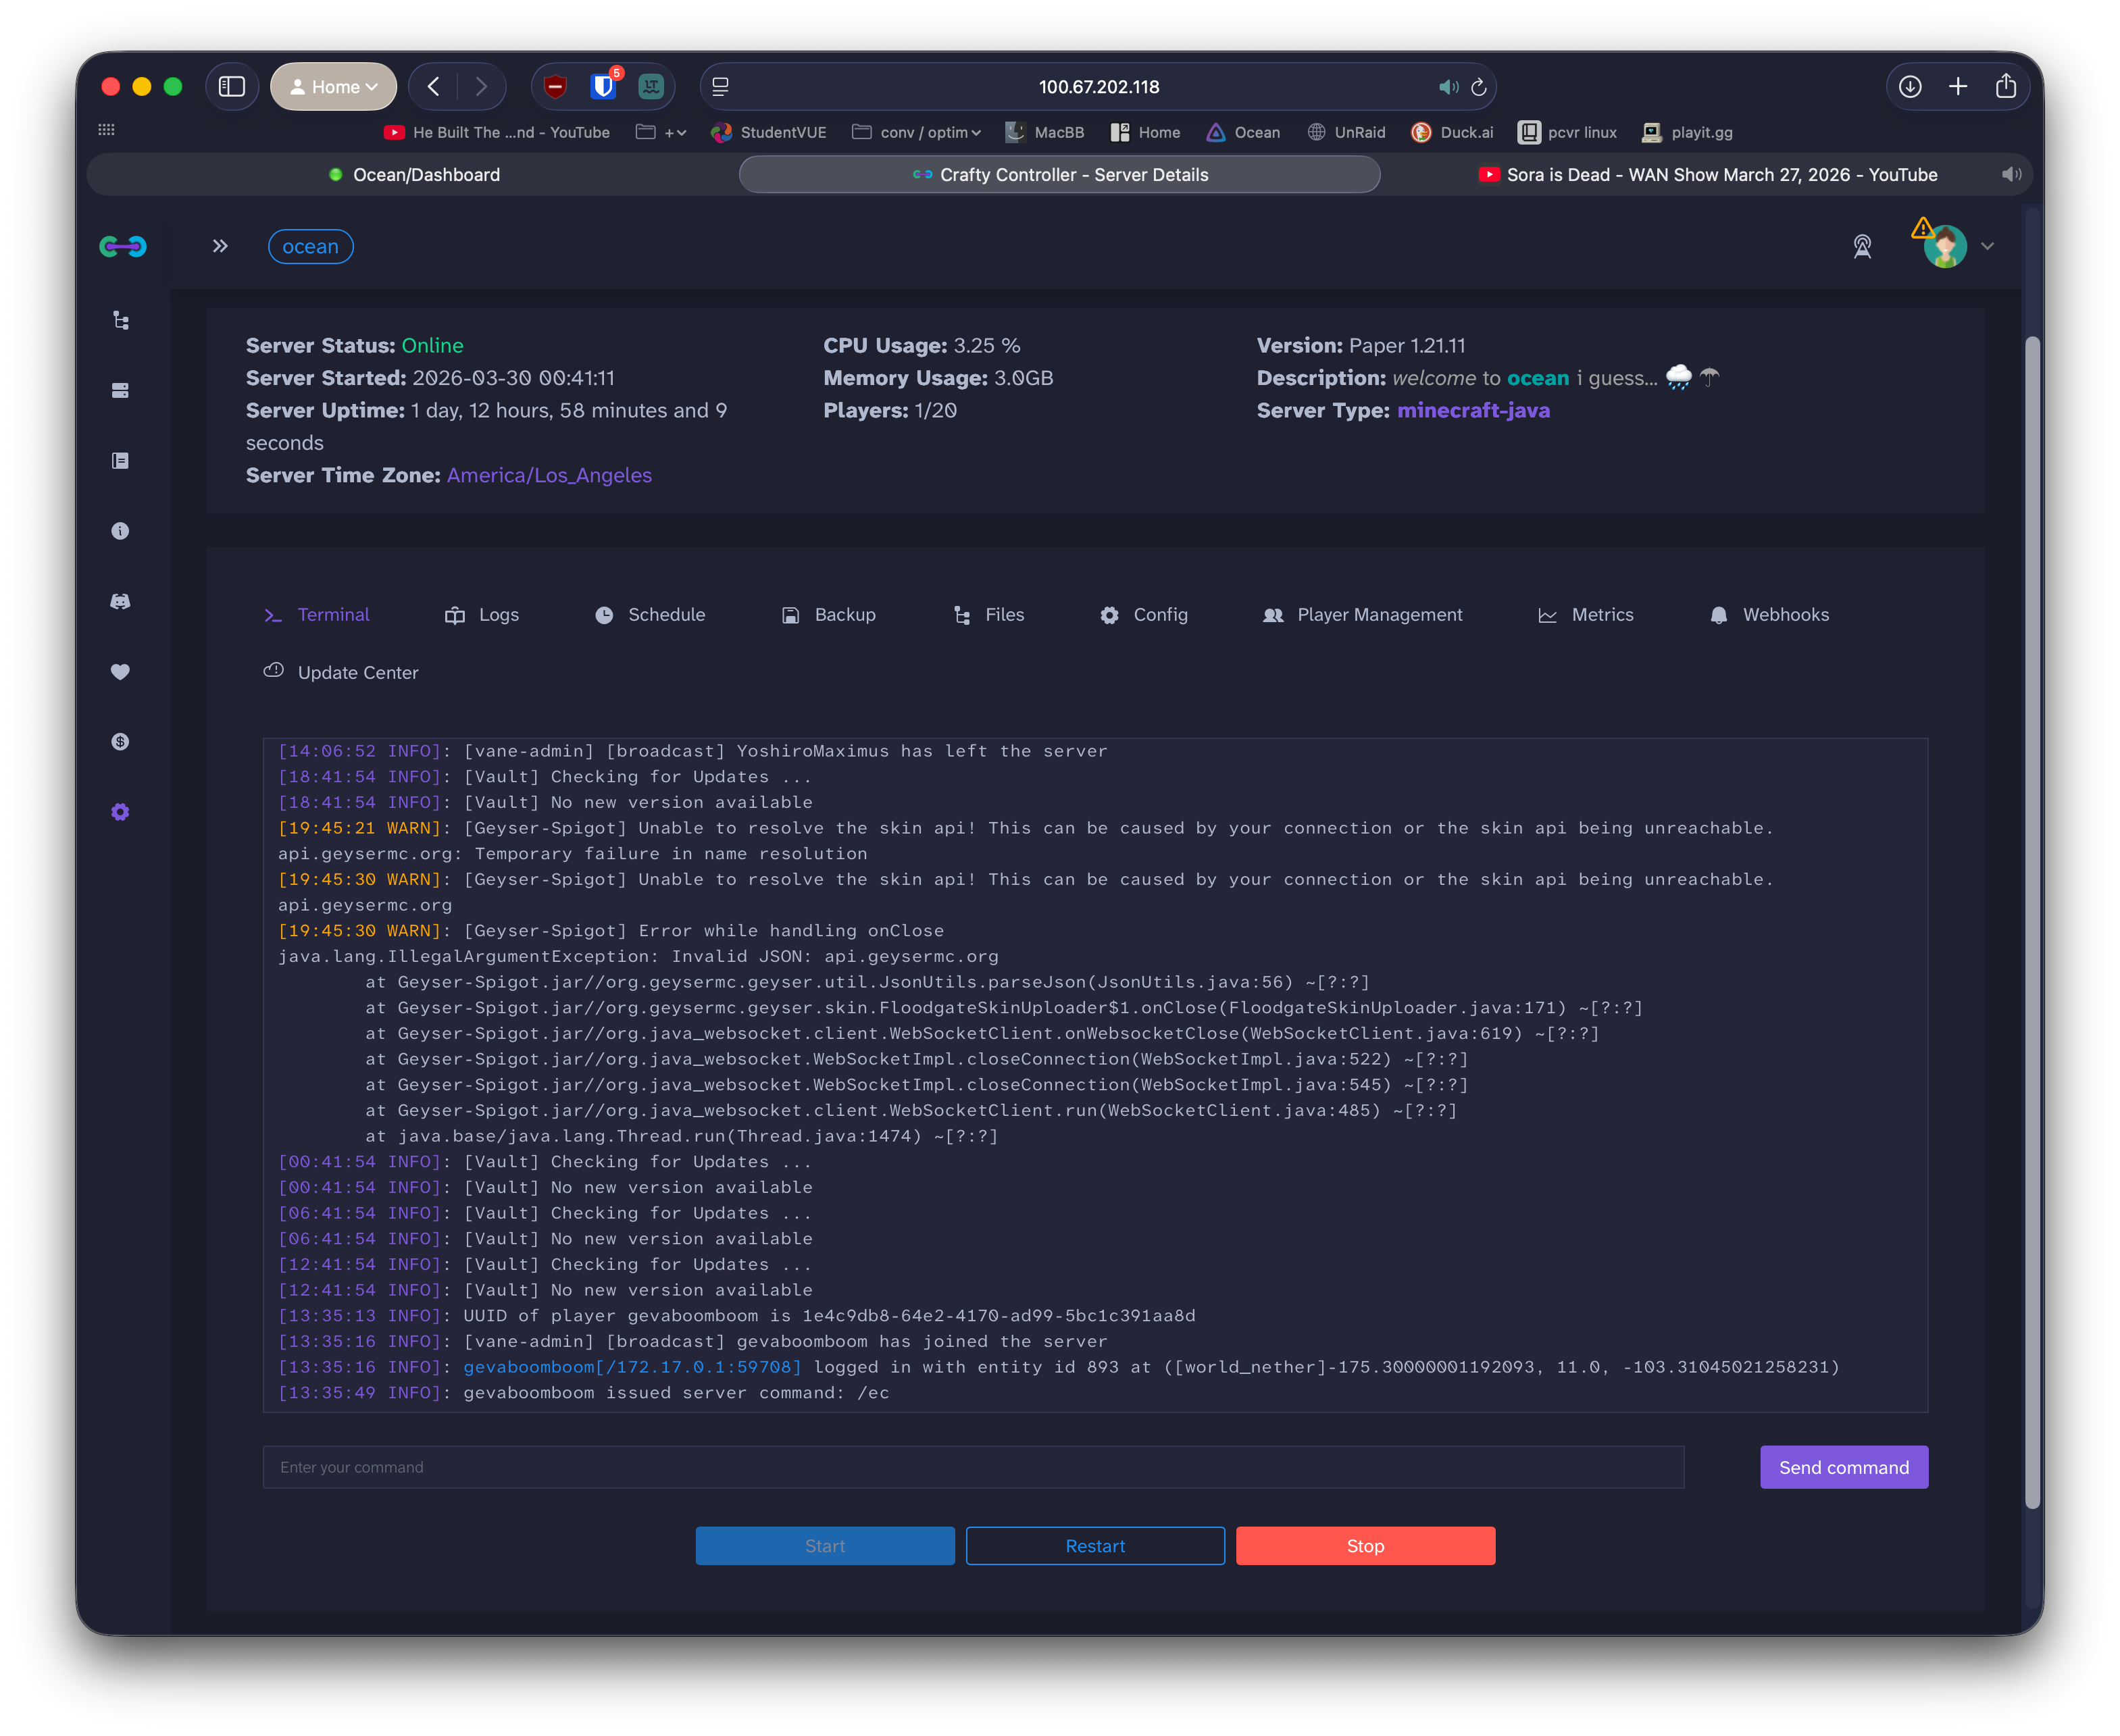Click the dollar coin sidebar icon
The image size is (2120, 1736).
[120, 741]
